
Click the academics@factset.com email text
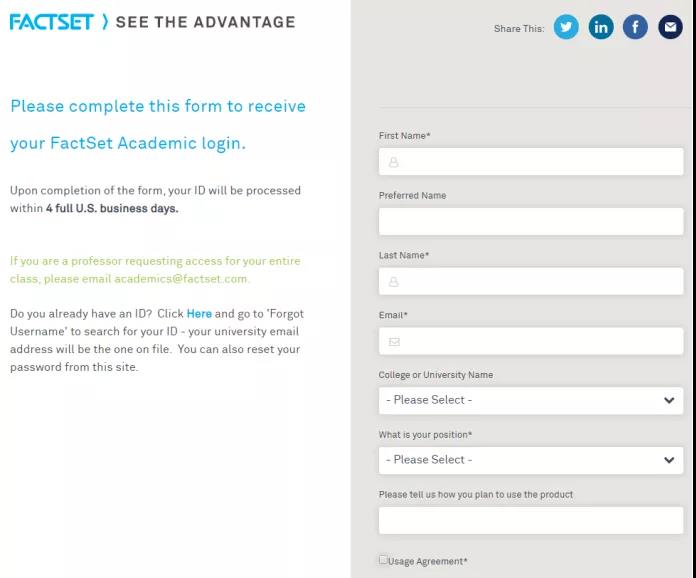(181, 279)
